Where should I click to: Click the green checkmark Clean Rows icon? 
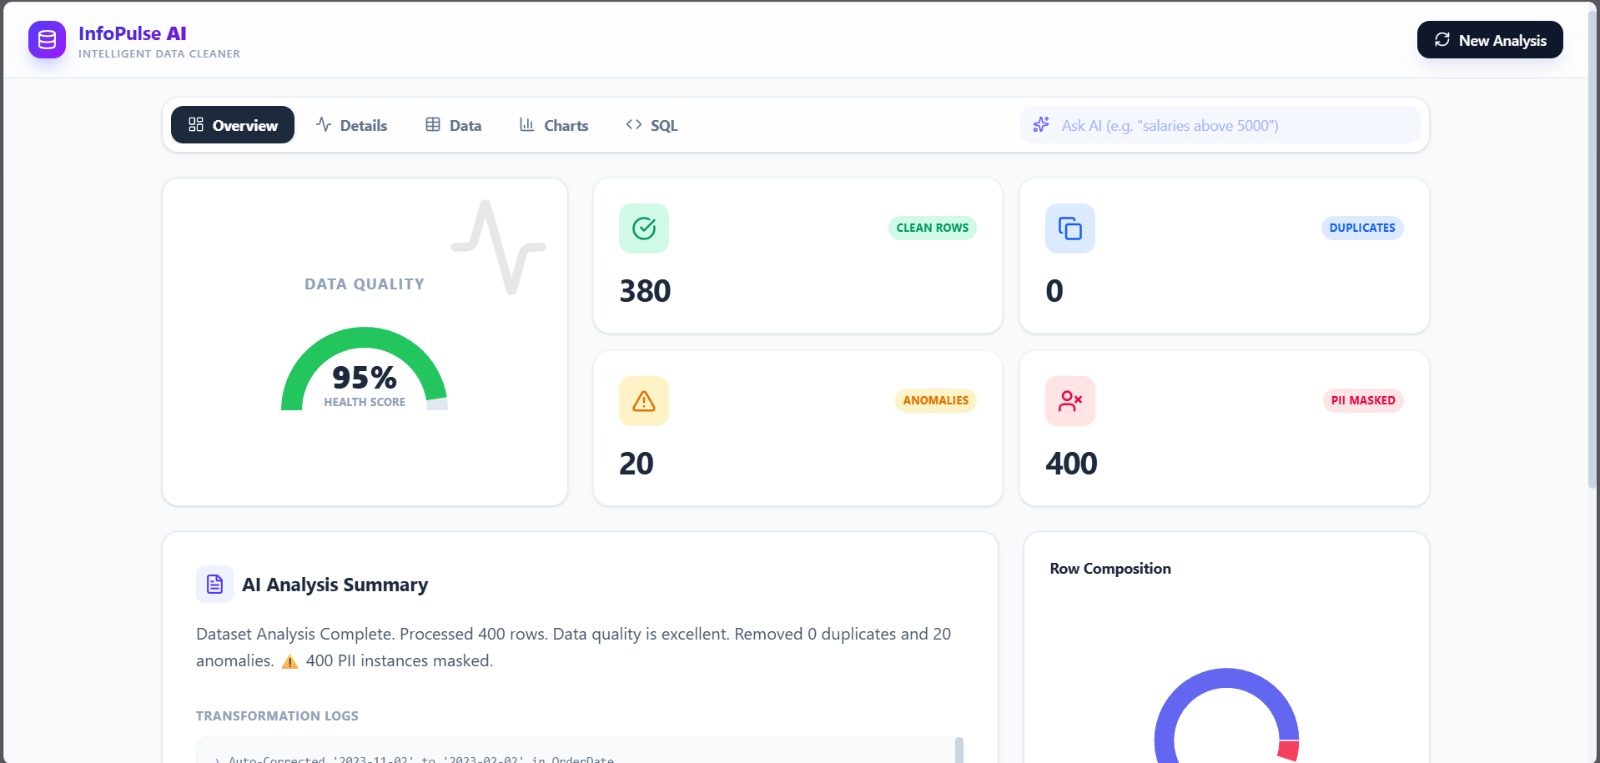pos(644,228)
